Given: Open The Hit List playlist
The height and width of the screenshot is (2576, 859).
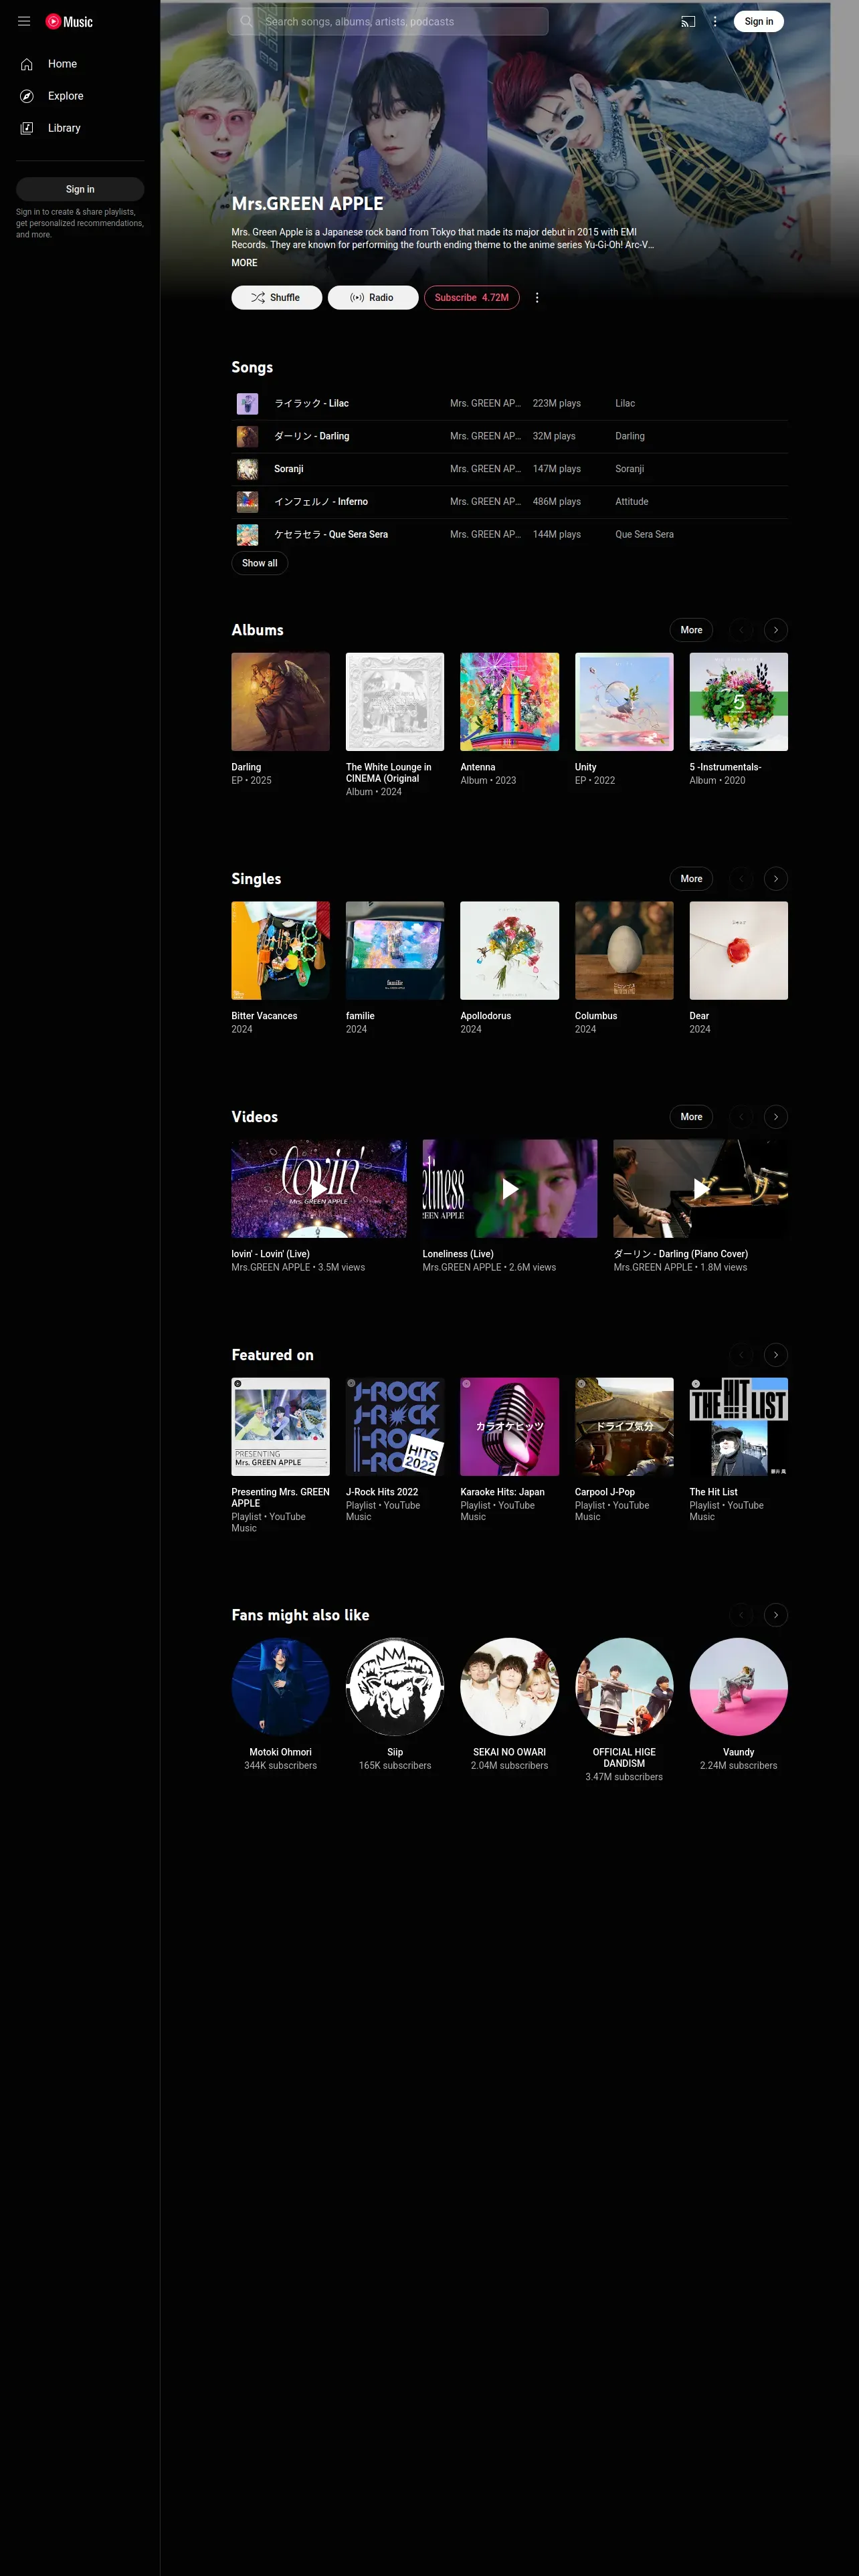Looking at the screenshot, I should coord(739,1427).
